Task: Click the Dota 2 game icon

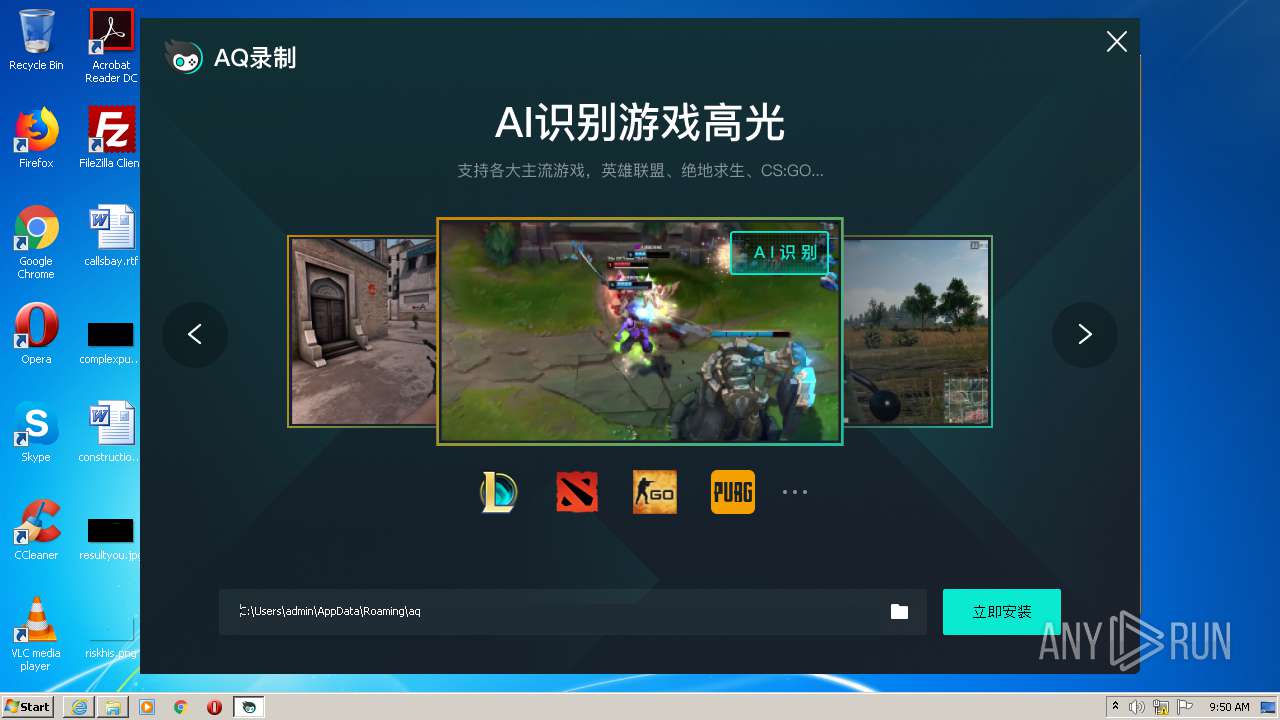Action: click(x=577, y=492)
